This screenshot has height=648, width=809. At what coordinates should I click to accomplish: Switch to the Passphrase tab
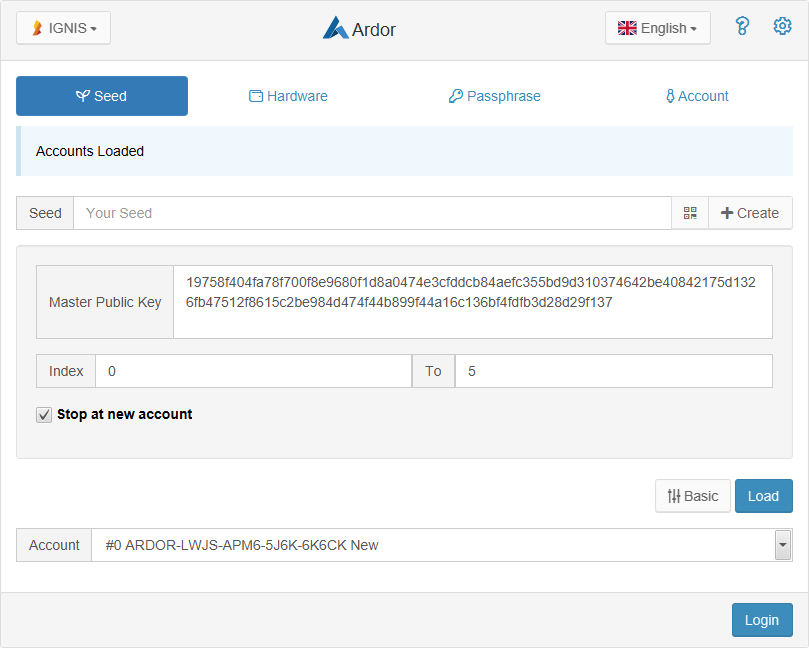point(495,96)
